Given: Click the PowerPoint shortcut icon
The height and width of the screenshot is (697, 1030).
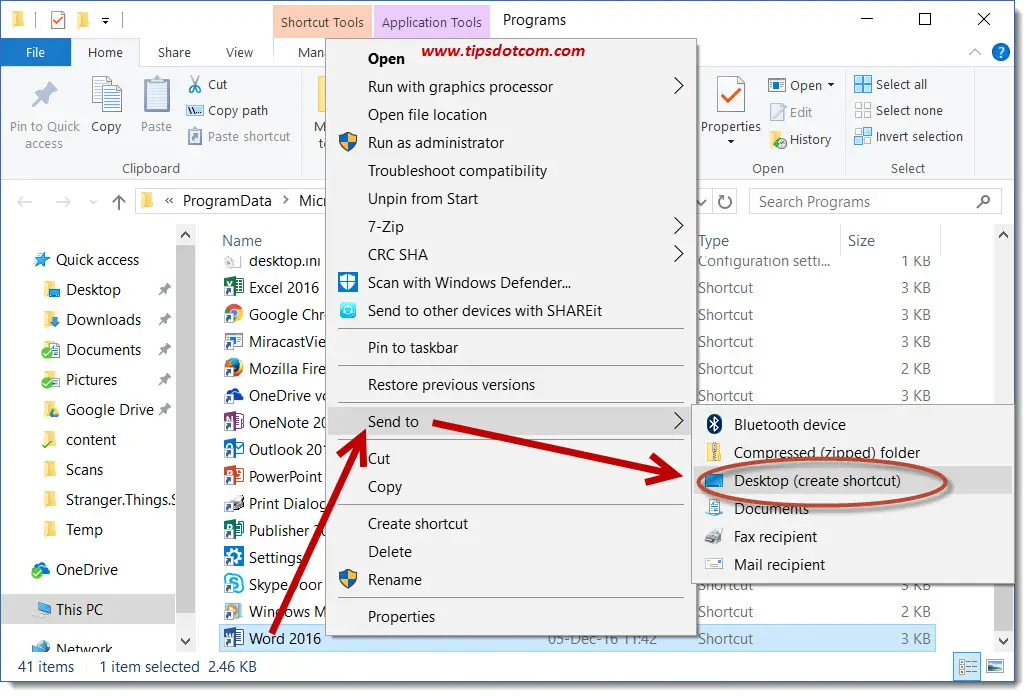Looking at the screenshot, I should tap(233, 476).
